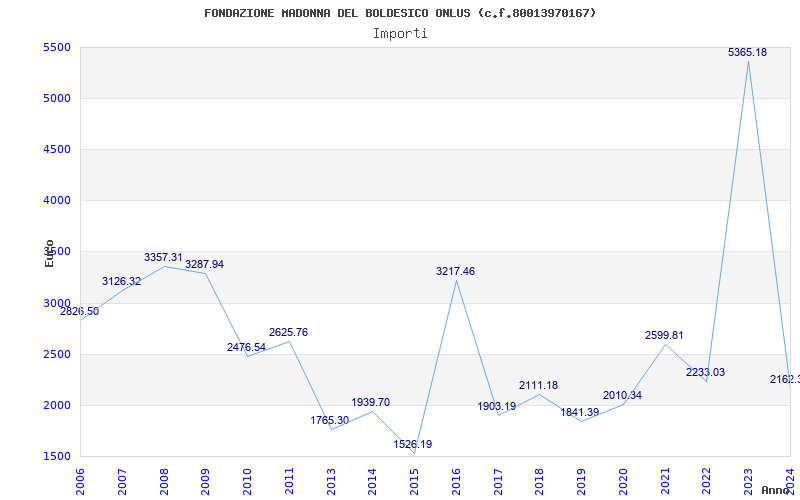Click data label 2111.18
This screenshot has height=500, width=800.
[538, 385]
